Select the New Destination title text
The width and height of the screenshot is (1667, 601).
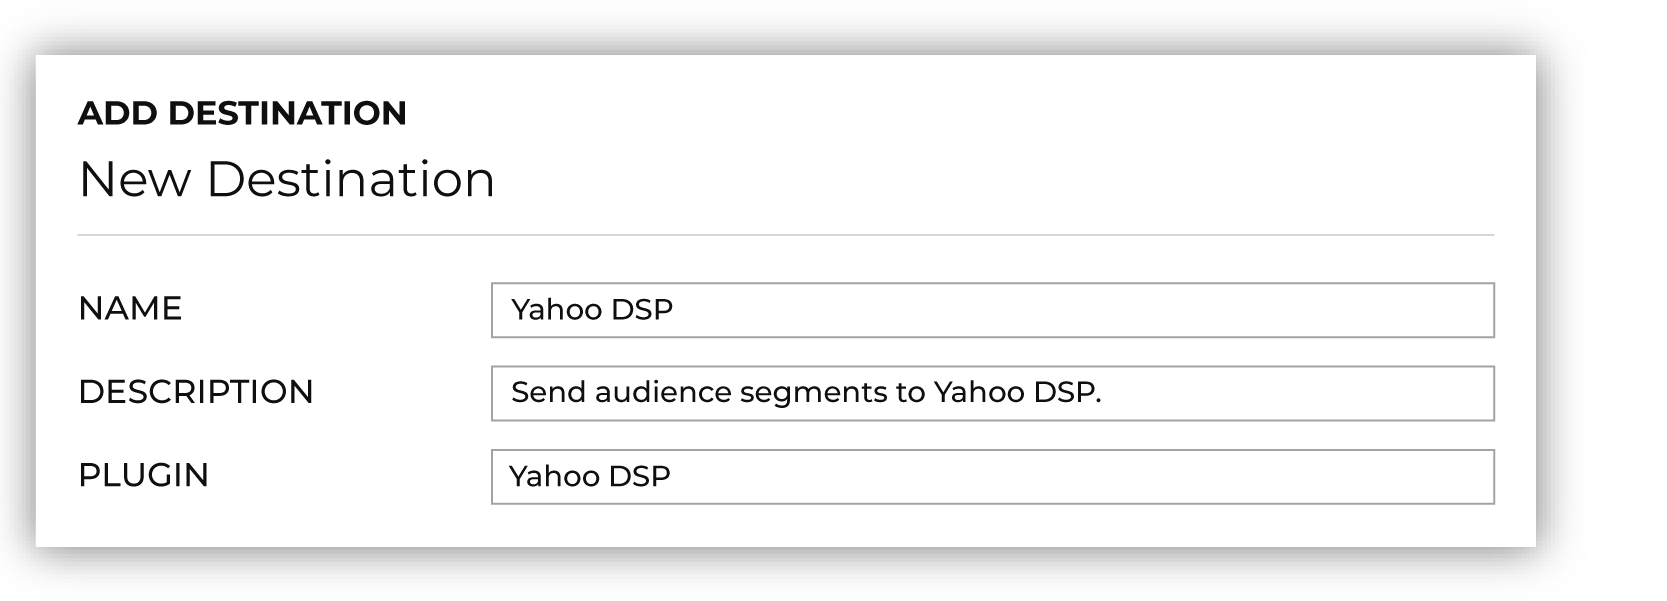[286, 180]
